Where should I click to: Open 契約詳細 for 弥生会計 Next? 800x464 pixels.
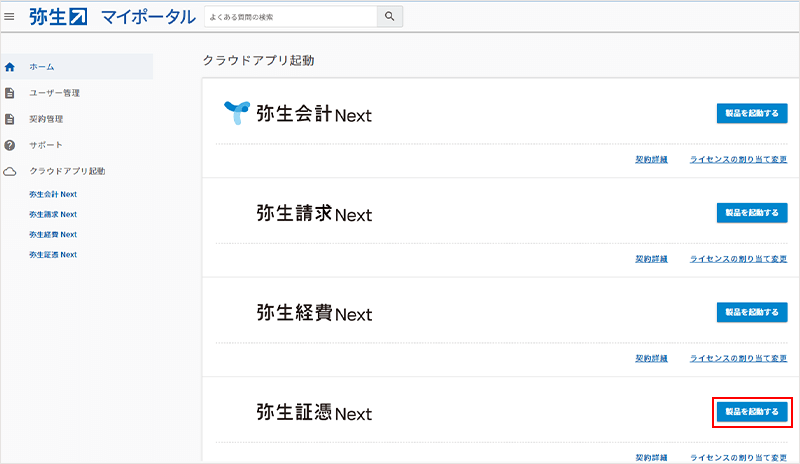click(652, 160)
